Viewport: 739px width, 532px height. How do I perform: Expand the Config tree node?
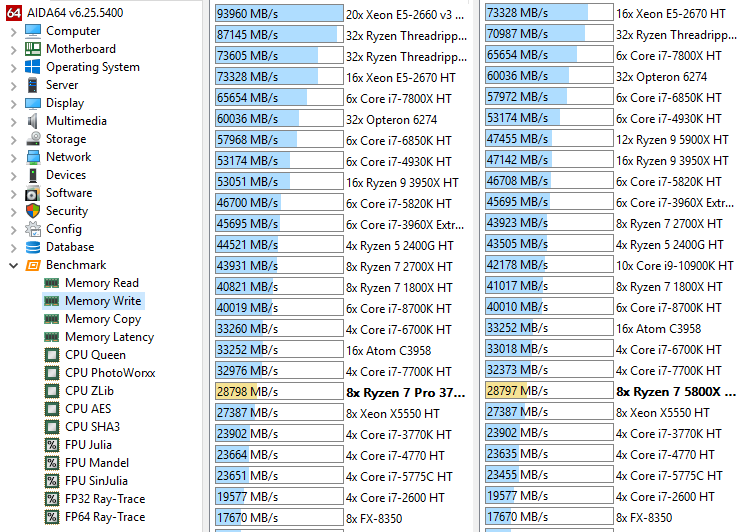(x=13, y=229)
